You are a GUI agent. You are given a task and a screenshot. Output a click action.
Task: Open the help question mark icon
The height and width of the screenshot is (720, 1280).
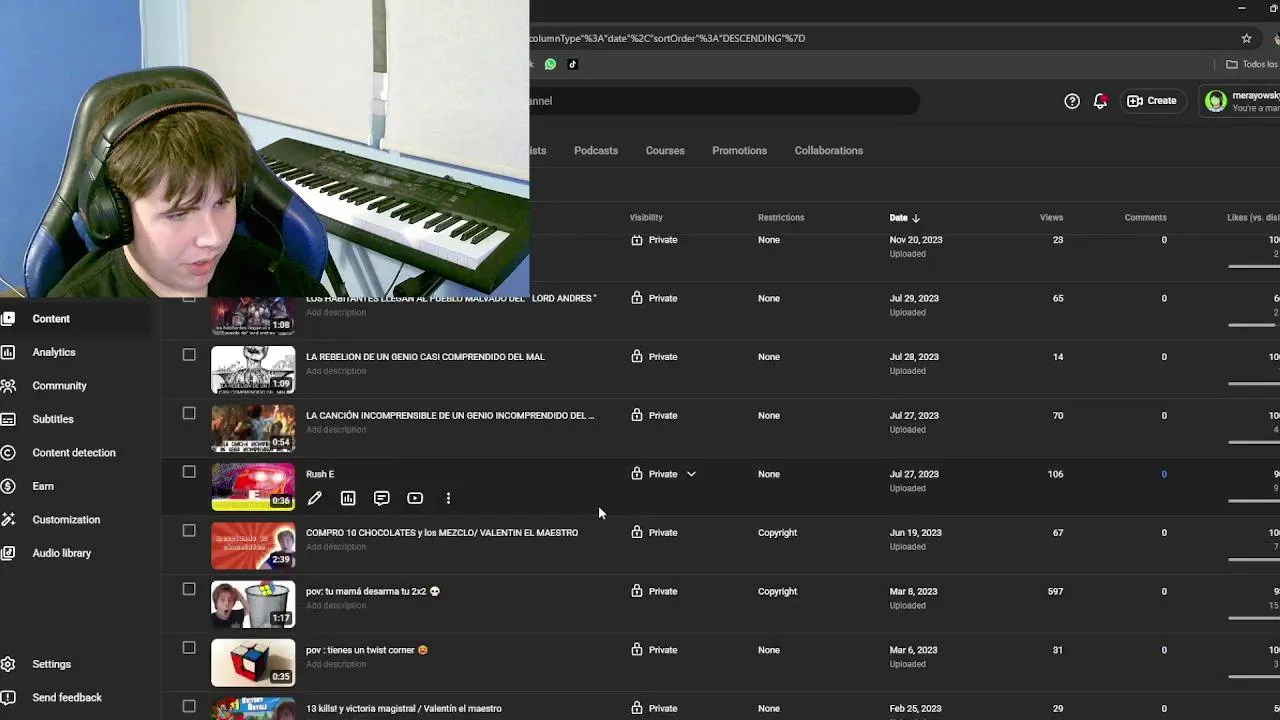click(x=1072, y=101)
